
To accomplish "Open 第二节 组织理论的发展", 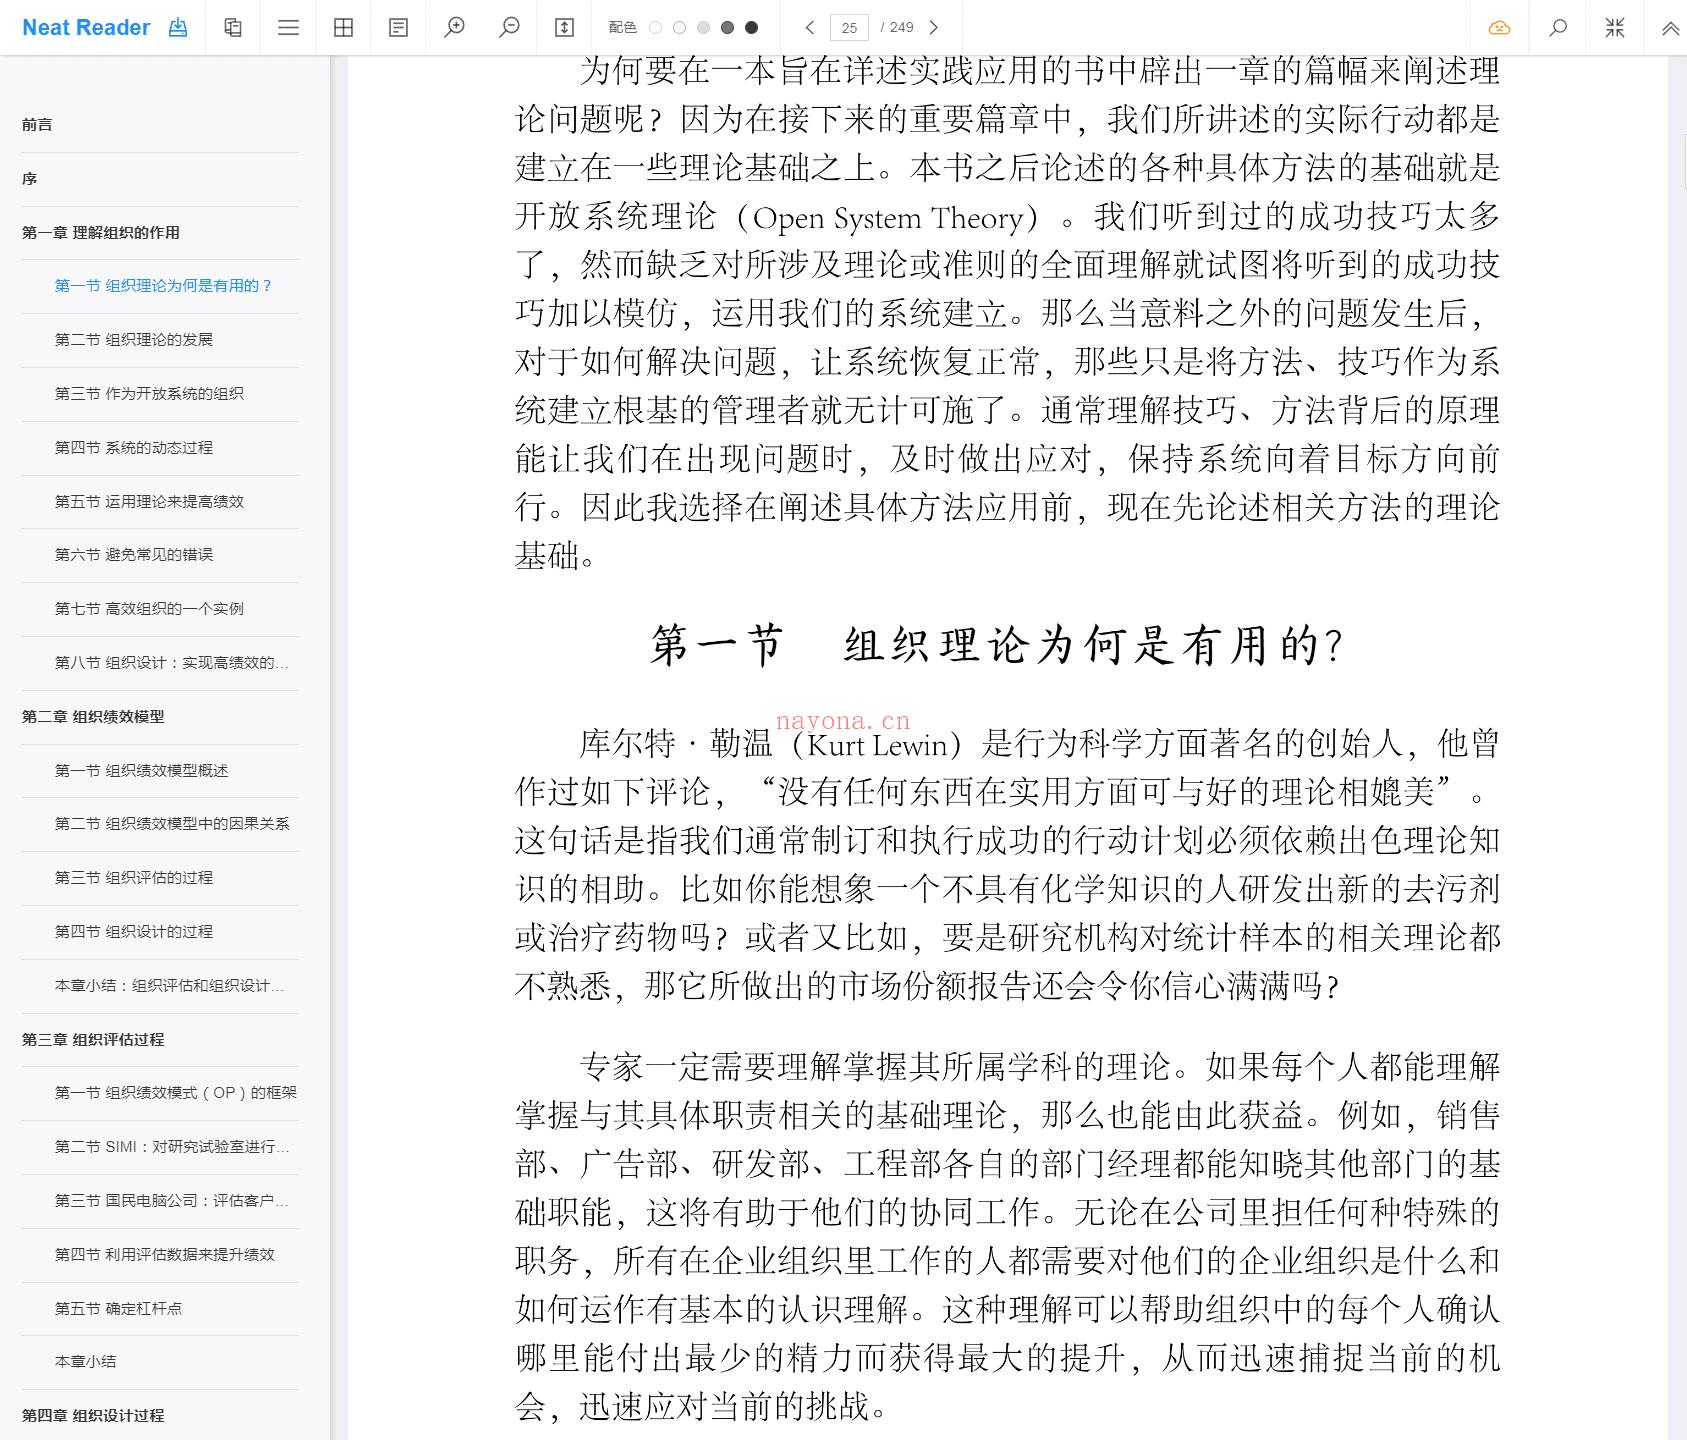I will coord(134,340).
